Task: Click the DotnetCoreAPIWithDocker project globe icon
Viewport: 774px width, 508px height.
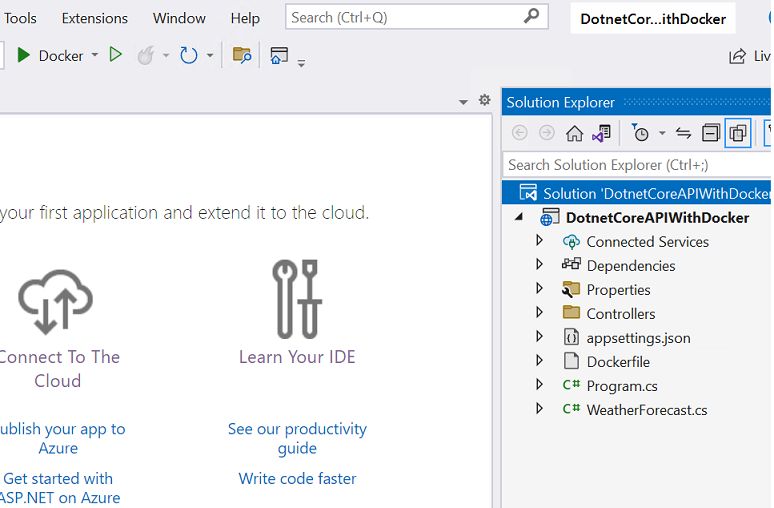Action: point(549,217)
